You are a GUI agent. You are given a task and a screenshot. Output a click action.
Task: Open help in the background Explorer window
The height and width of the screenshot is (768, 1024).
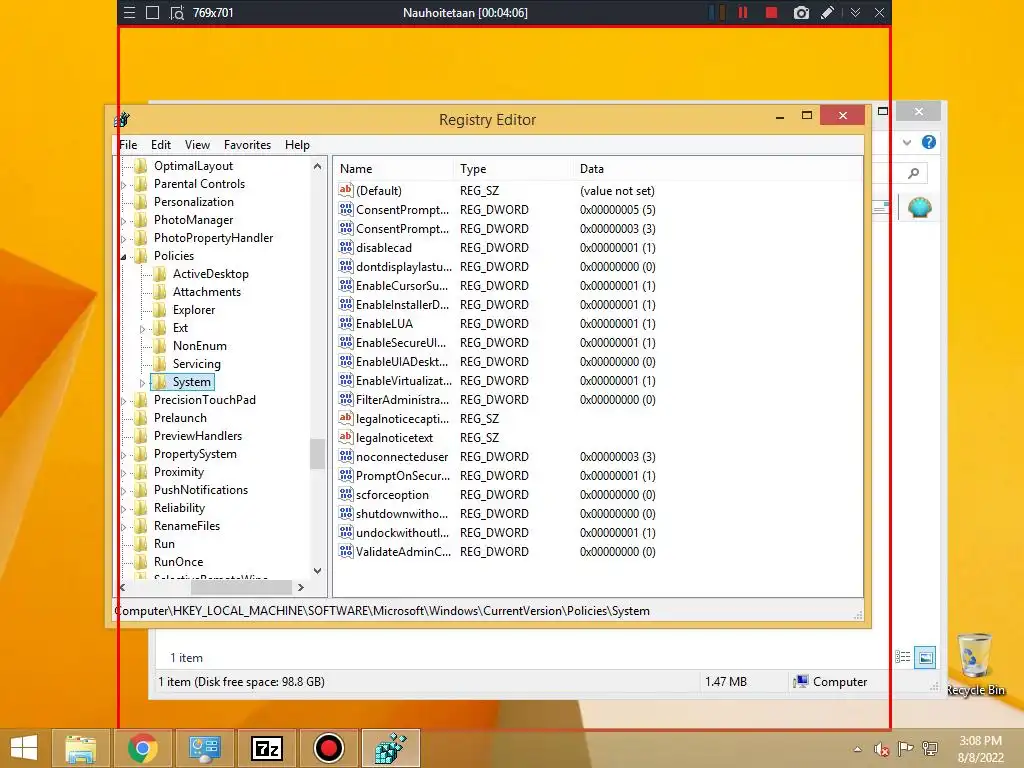pos(929,142)
